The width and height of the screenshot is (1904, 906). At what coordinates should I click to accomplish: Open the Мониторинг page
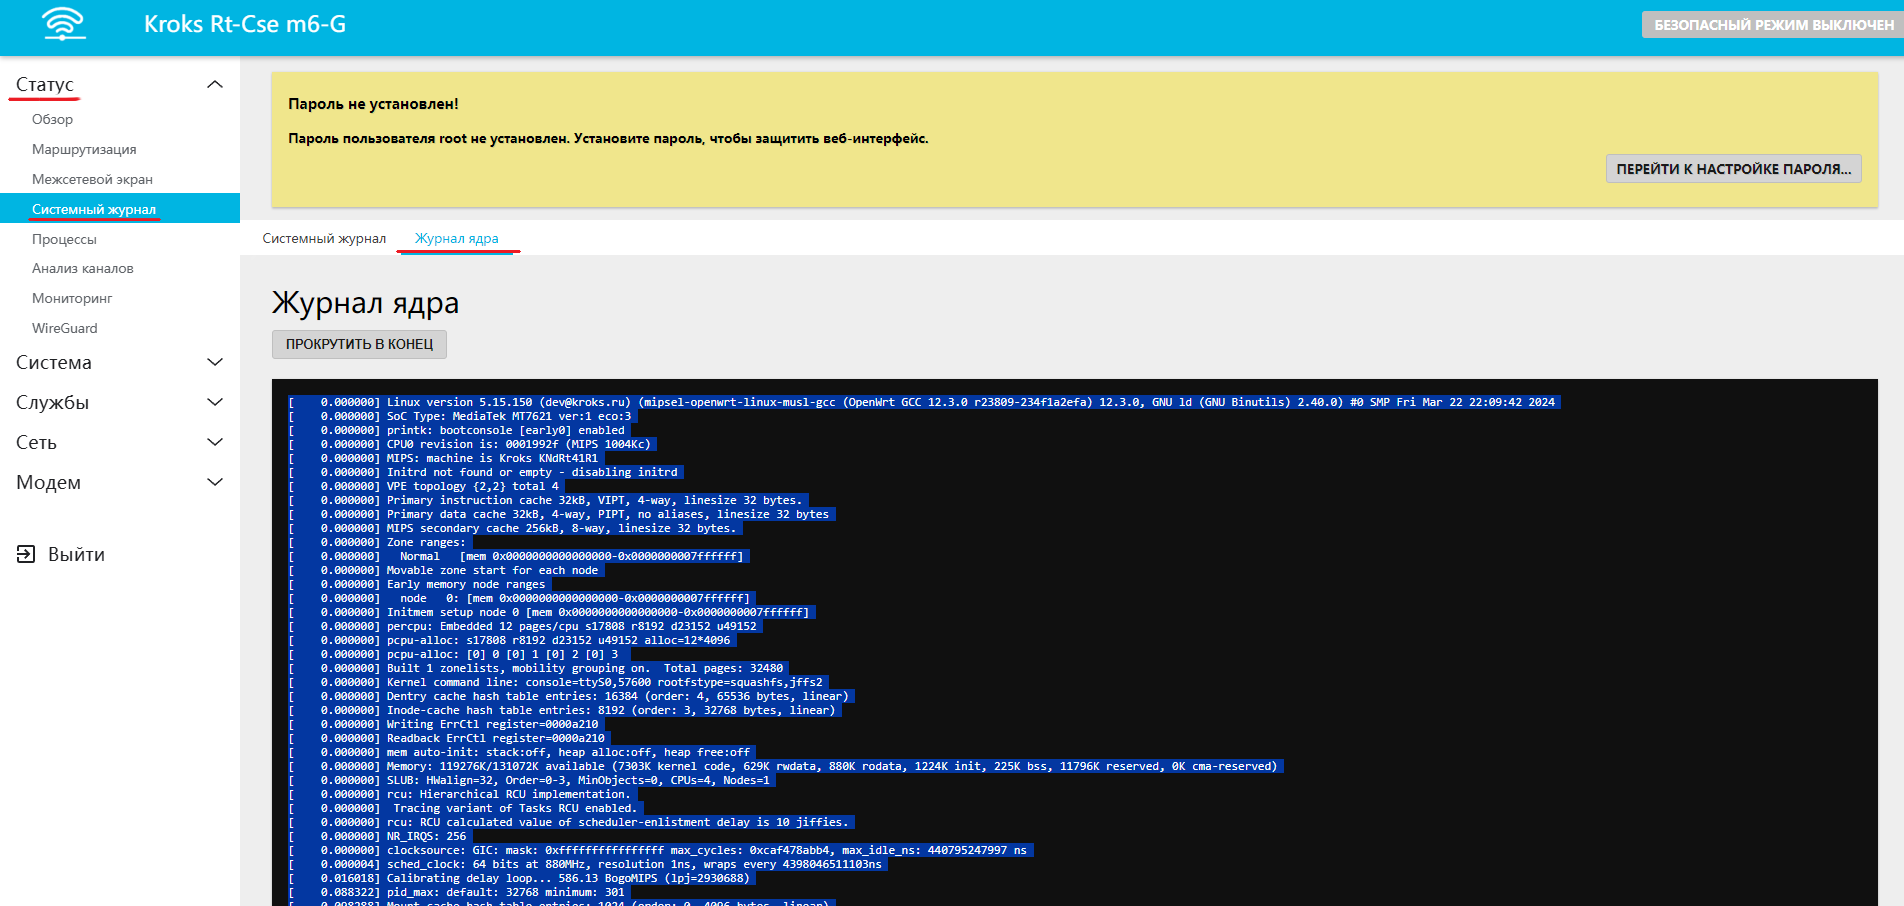coord(72,298)
